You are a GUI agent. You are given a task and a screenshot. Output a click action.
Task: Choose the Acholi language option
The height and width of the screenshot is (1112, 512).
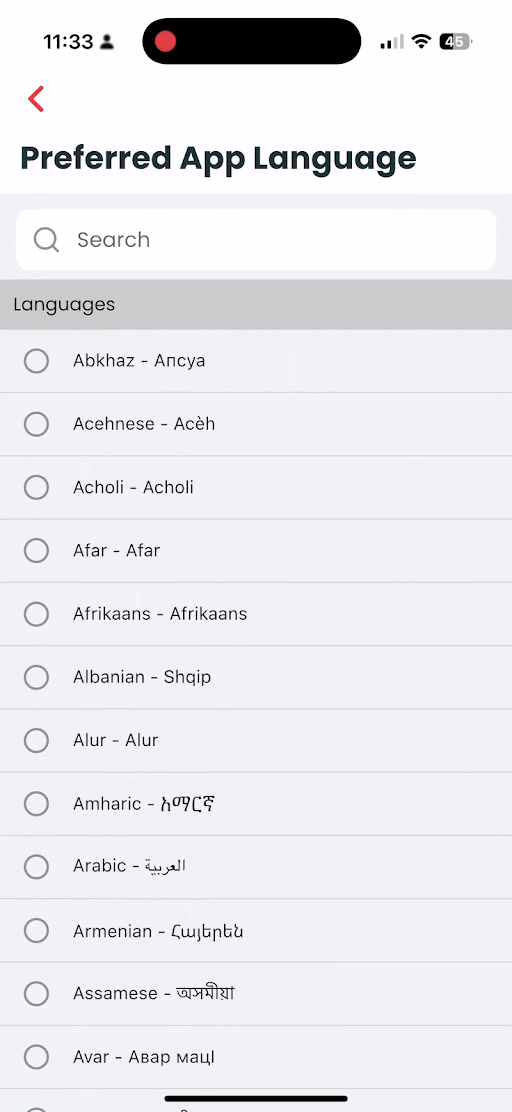[x=256, y=487]
